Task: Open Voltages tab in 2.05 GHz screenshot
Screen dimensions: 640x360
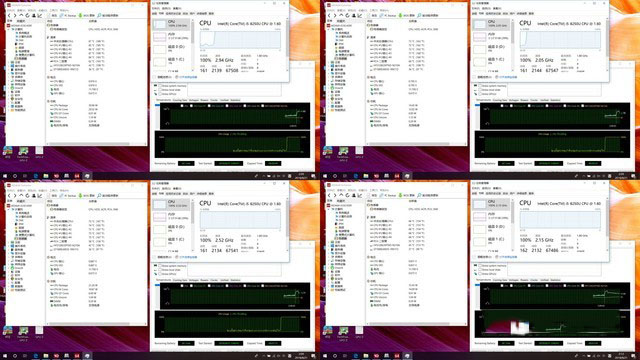Action: tap(513, 100)
